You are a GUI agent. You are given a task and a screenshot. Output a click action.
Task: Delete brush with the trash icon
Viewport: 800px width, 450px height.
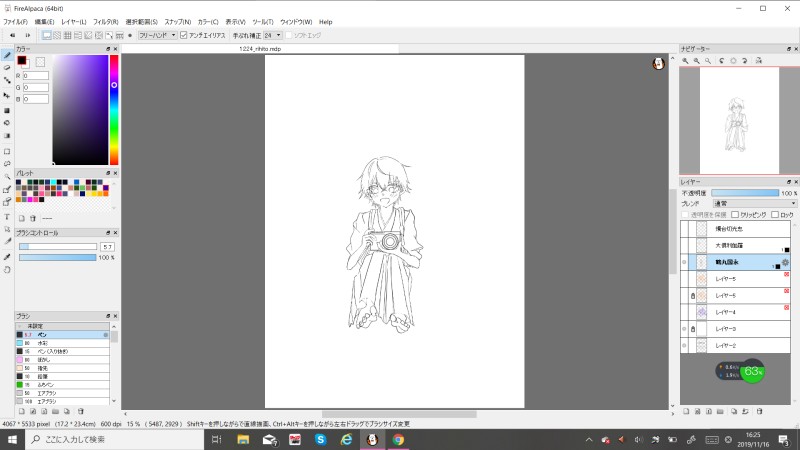point(81,411)
